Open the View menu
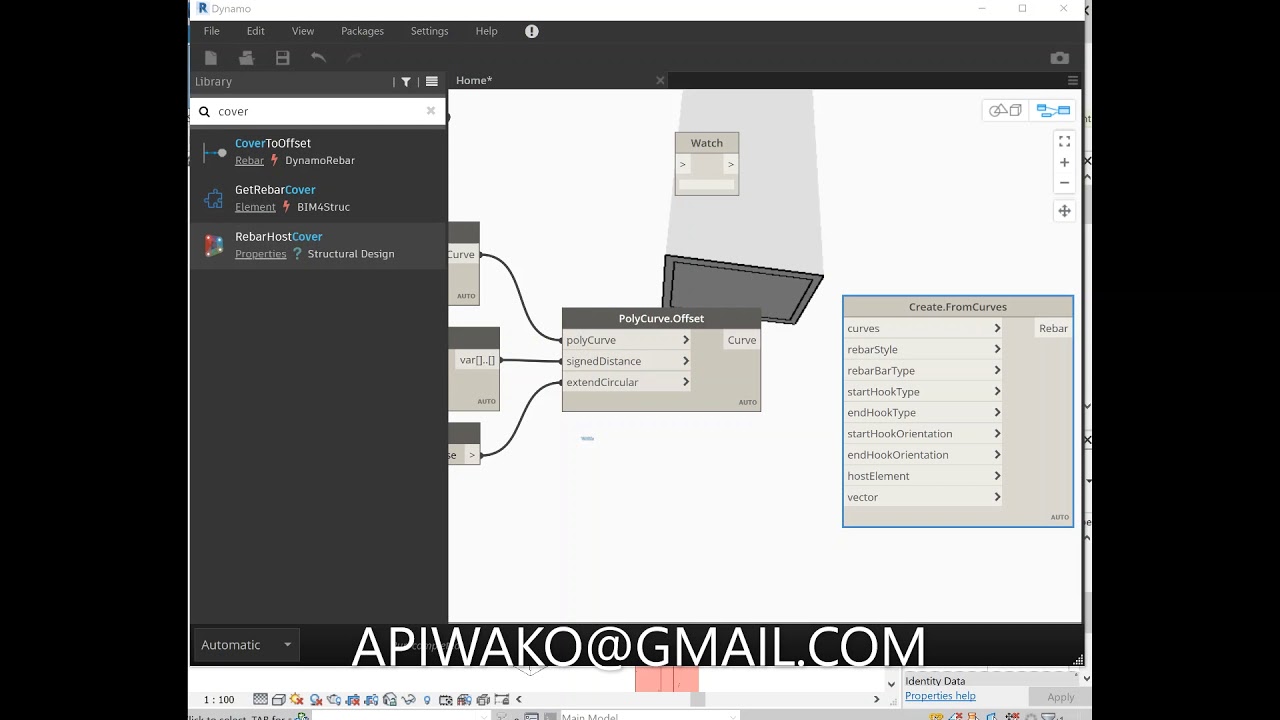This screenshot has height=720, width=1280. (303, 31)
